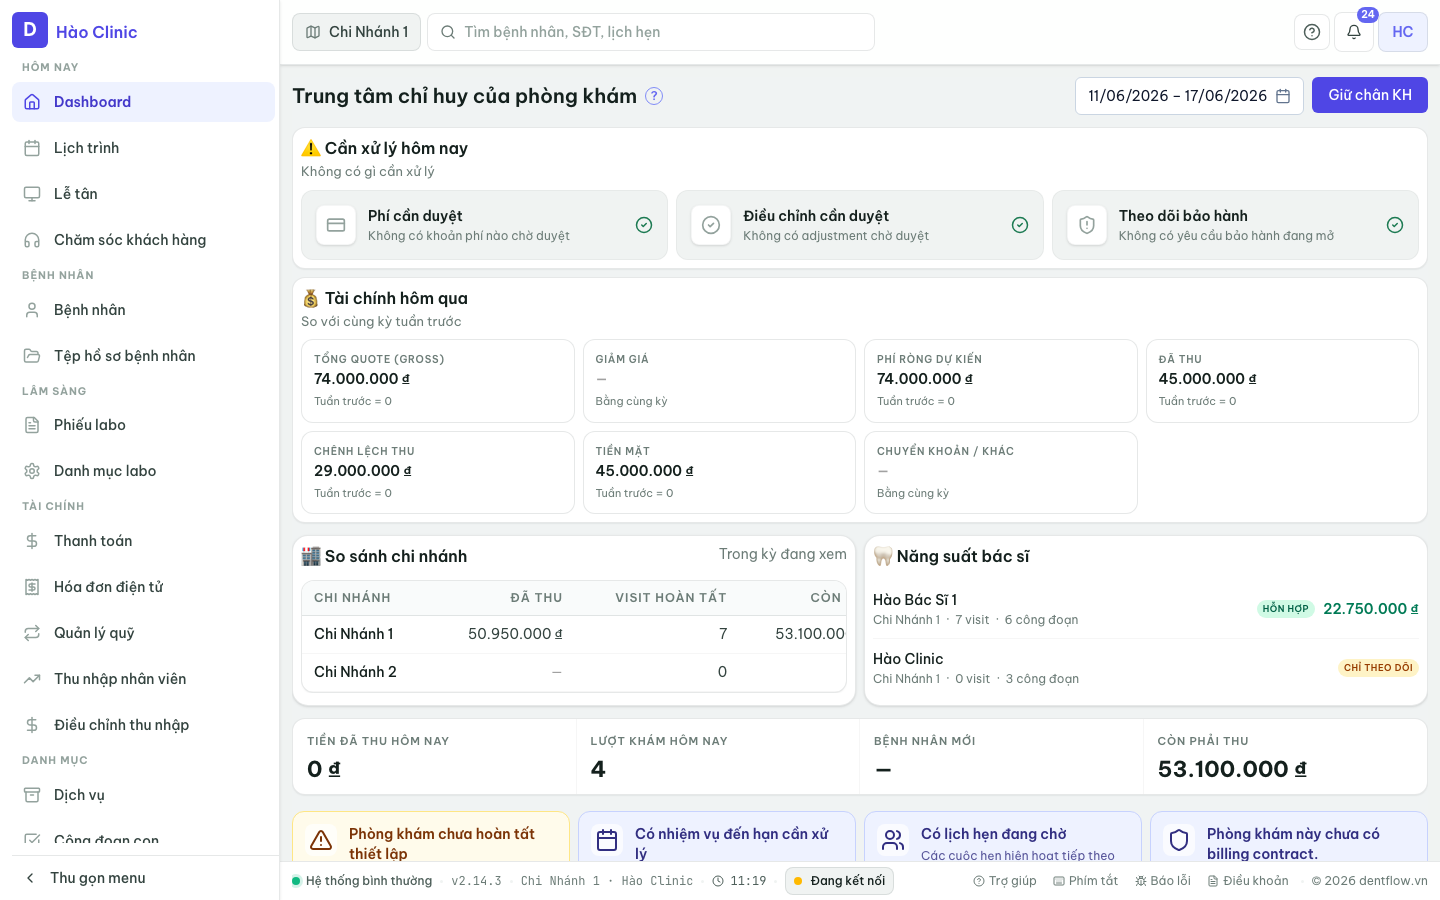Click green check at right of Phí cần duyệt
Screen dimensions: 1440x900
coord(644,225)
